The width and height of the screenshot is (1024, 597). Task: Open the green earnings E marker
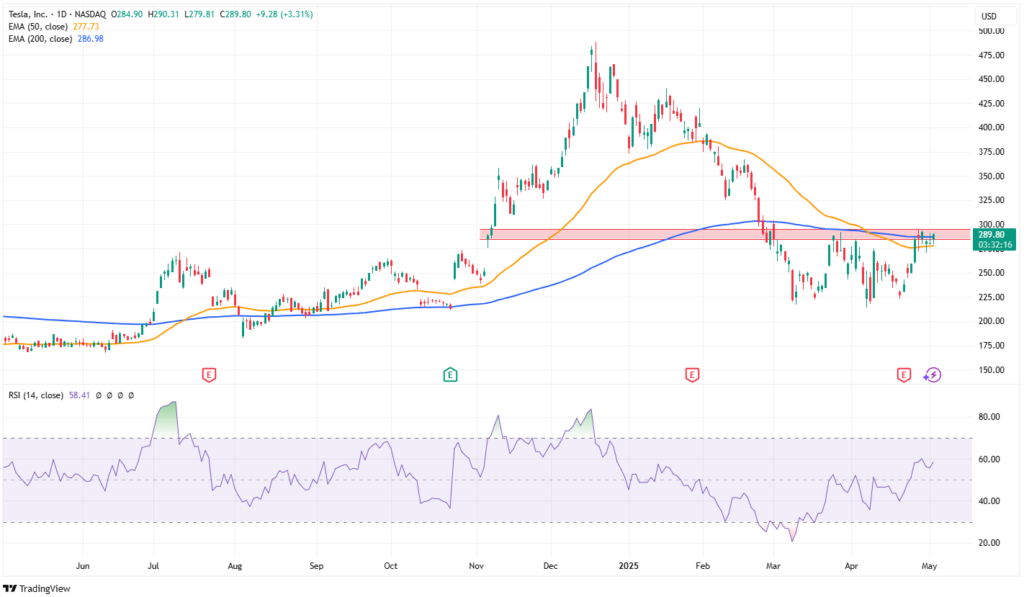(x=450, y=374)
